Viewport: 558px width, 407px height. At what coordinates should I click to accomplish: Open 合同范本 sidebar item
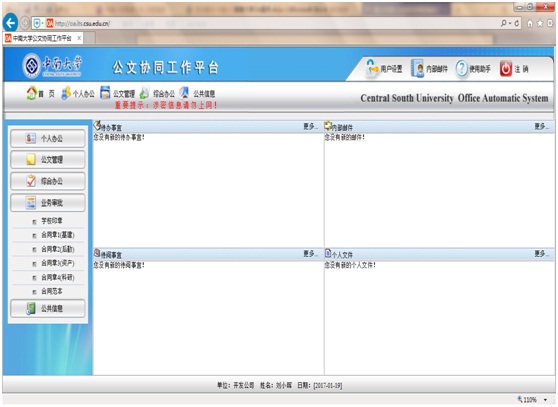point(51,291)
